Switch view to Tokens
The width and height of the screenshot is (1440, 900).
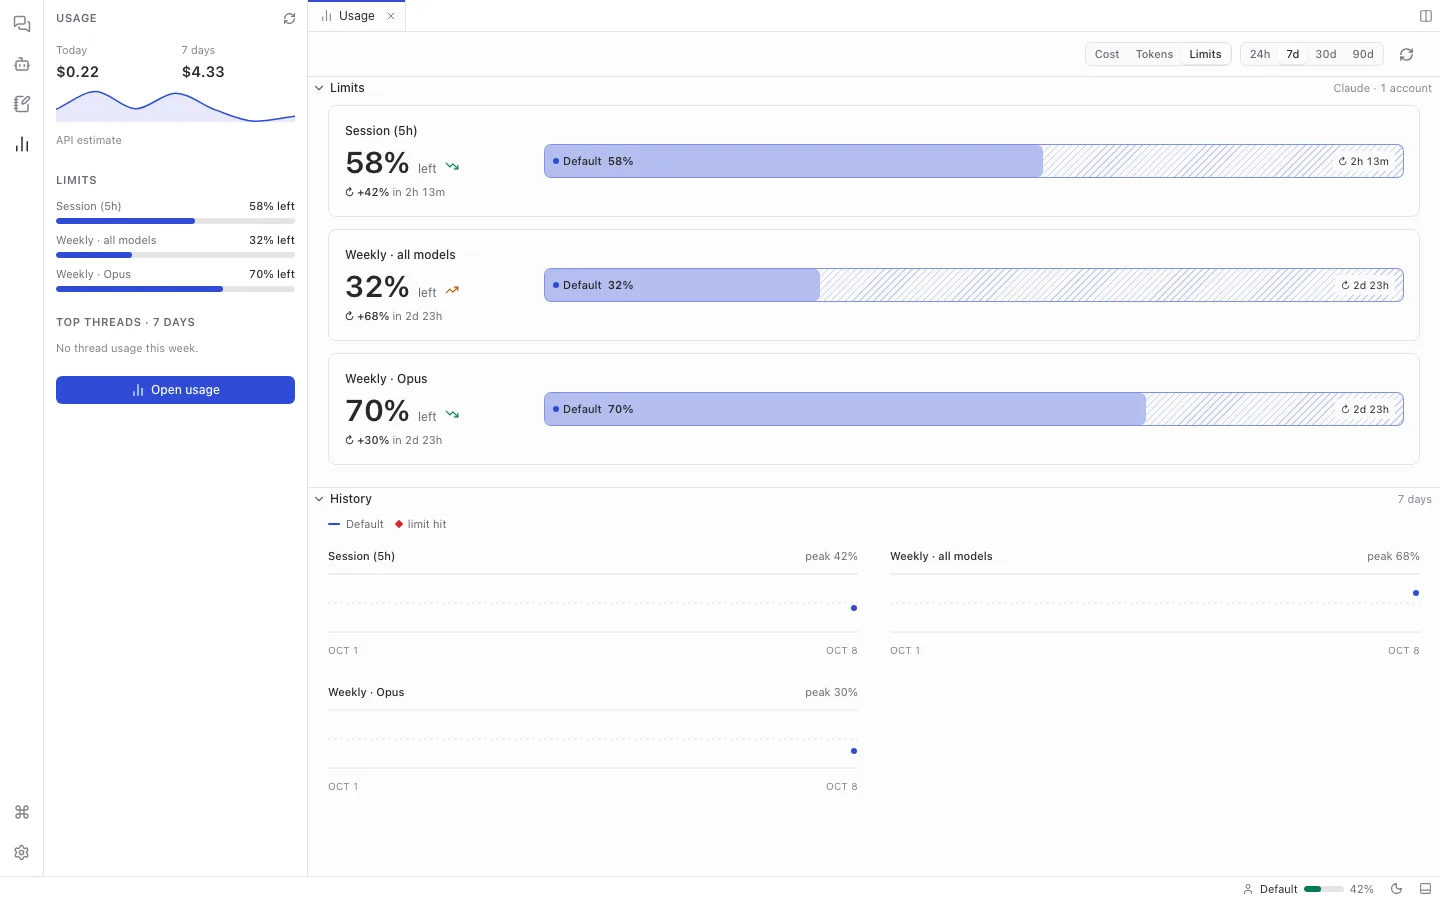(1154, 54)
